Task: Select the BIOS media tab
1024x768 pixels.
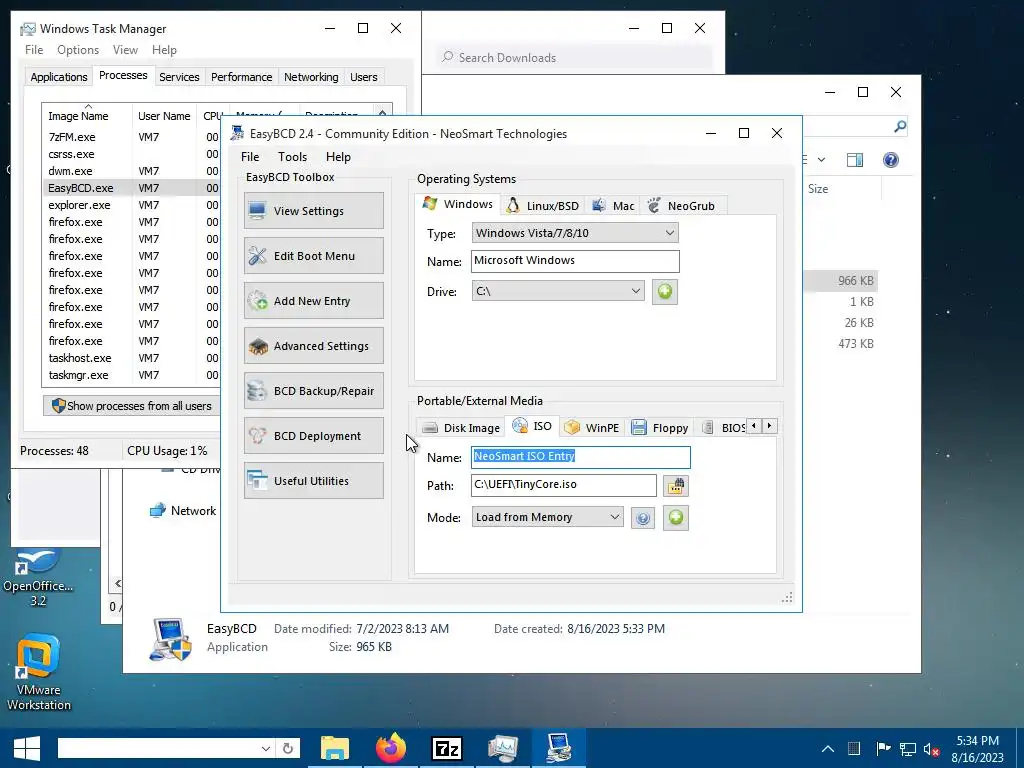Action: coord(724,428)
